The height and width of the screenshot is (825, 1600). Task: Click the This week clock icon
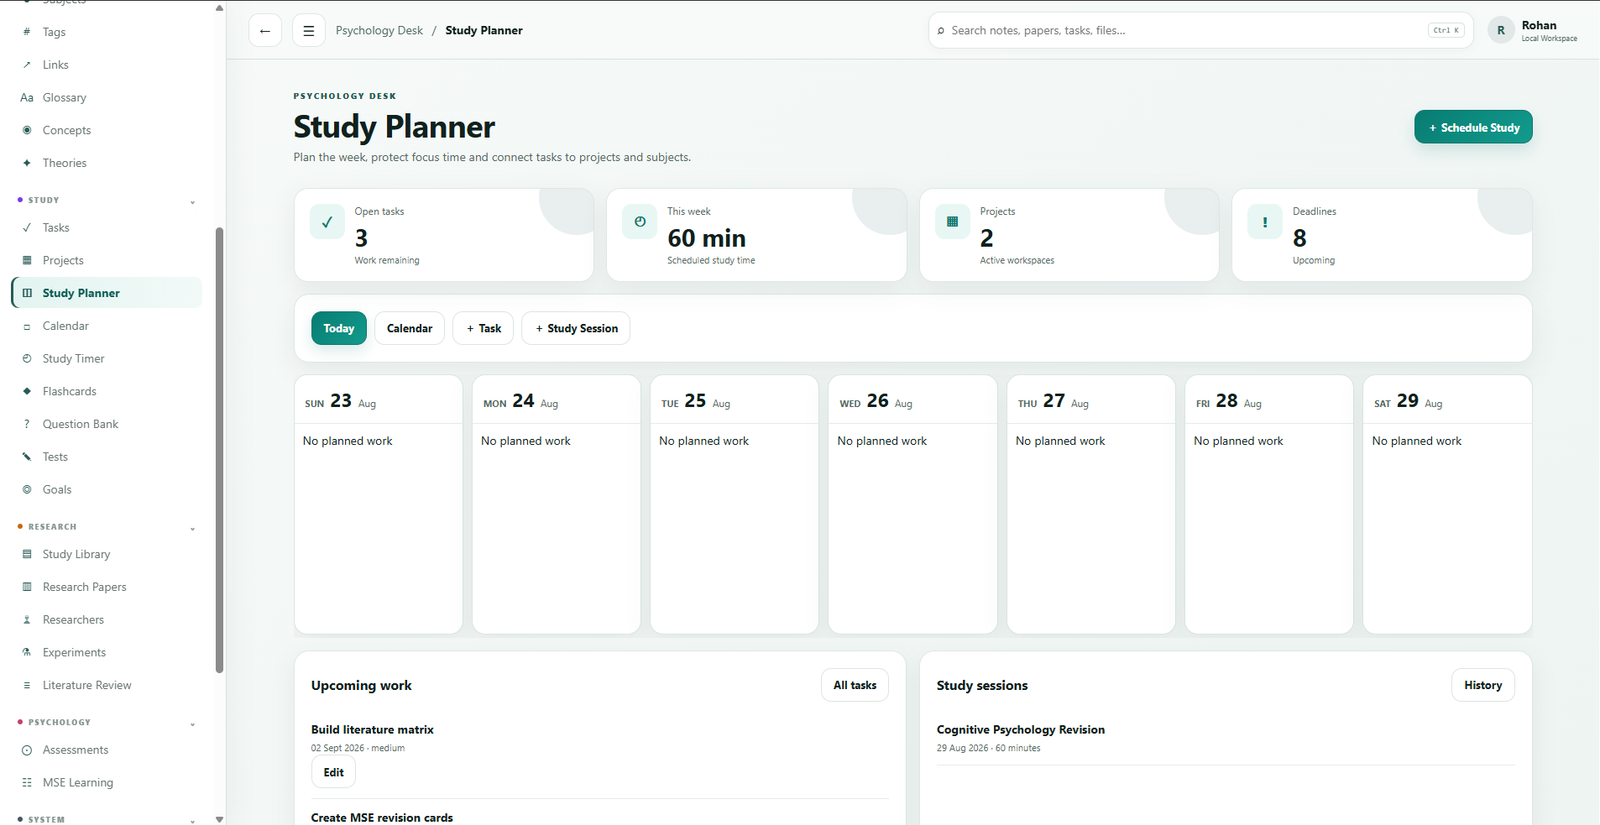tap(640, 222)
